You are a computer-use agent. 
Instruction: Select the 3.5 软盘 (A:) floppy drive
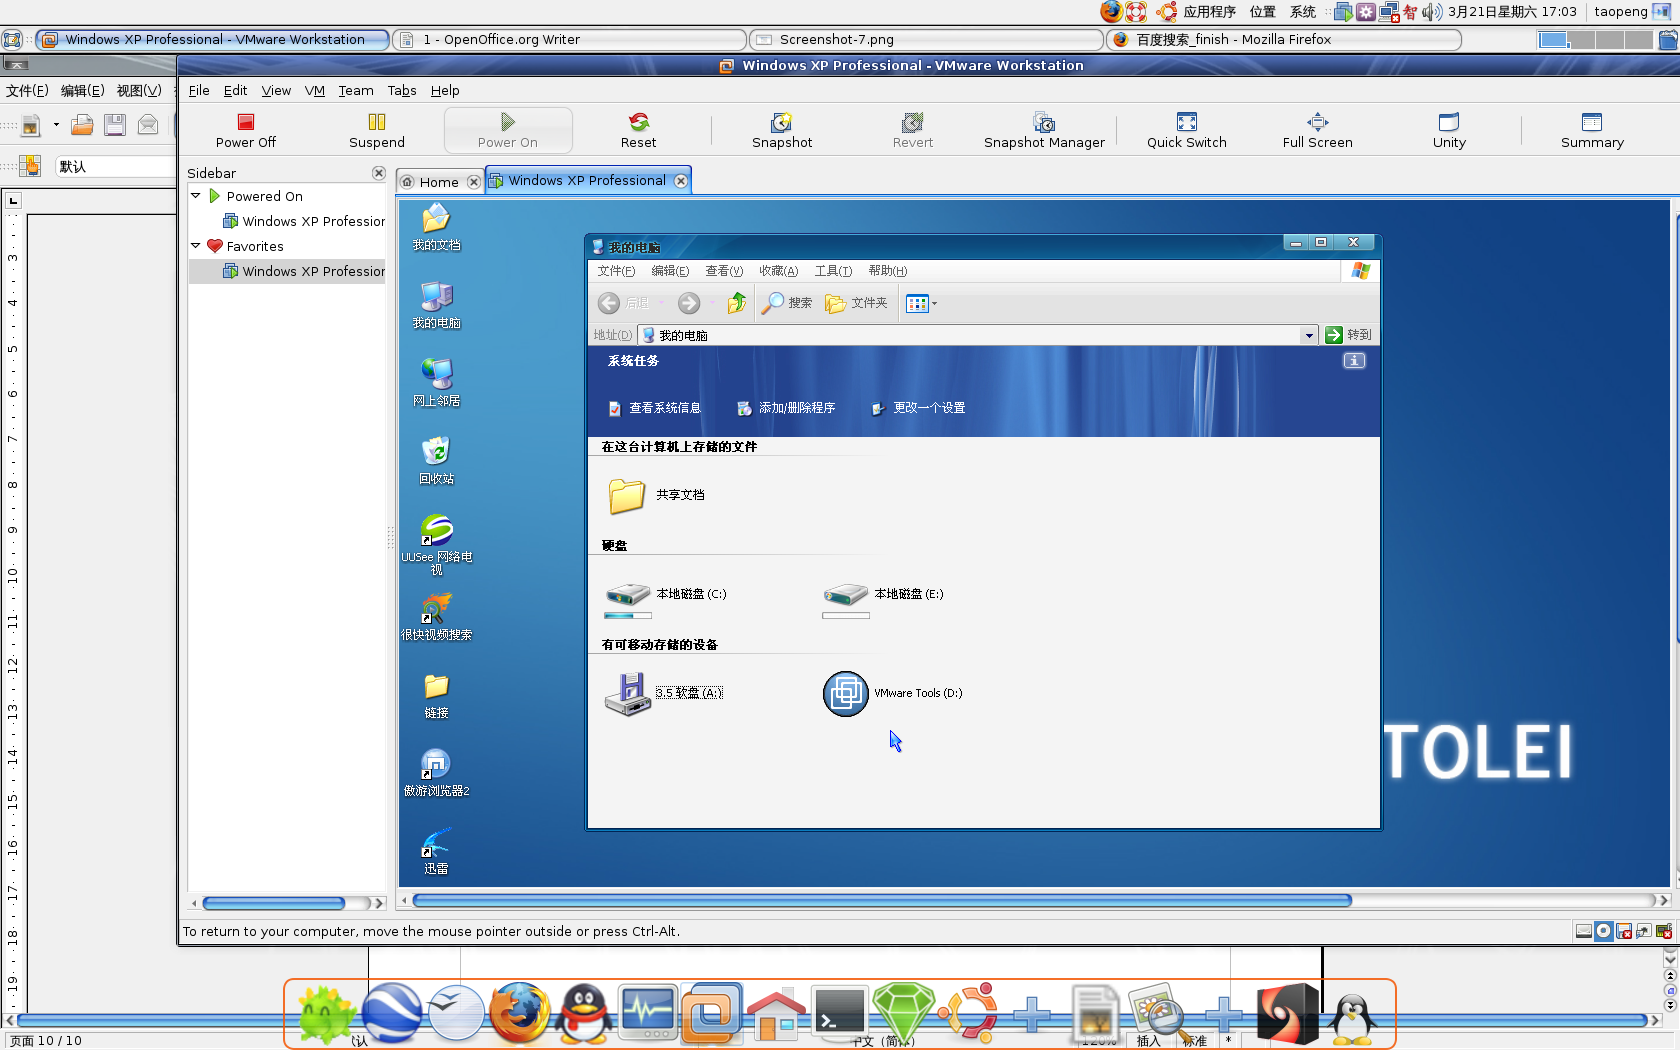664,694
